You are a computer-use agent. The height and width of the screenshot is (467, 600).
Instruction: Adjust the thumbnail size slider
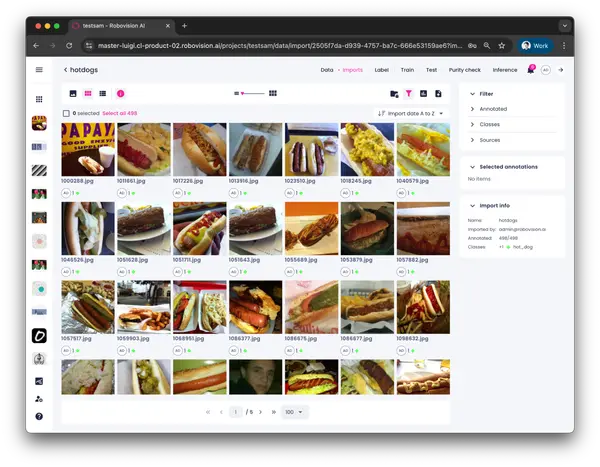[x=253, y=93]
